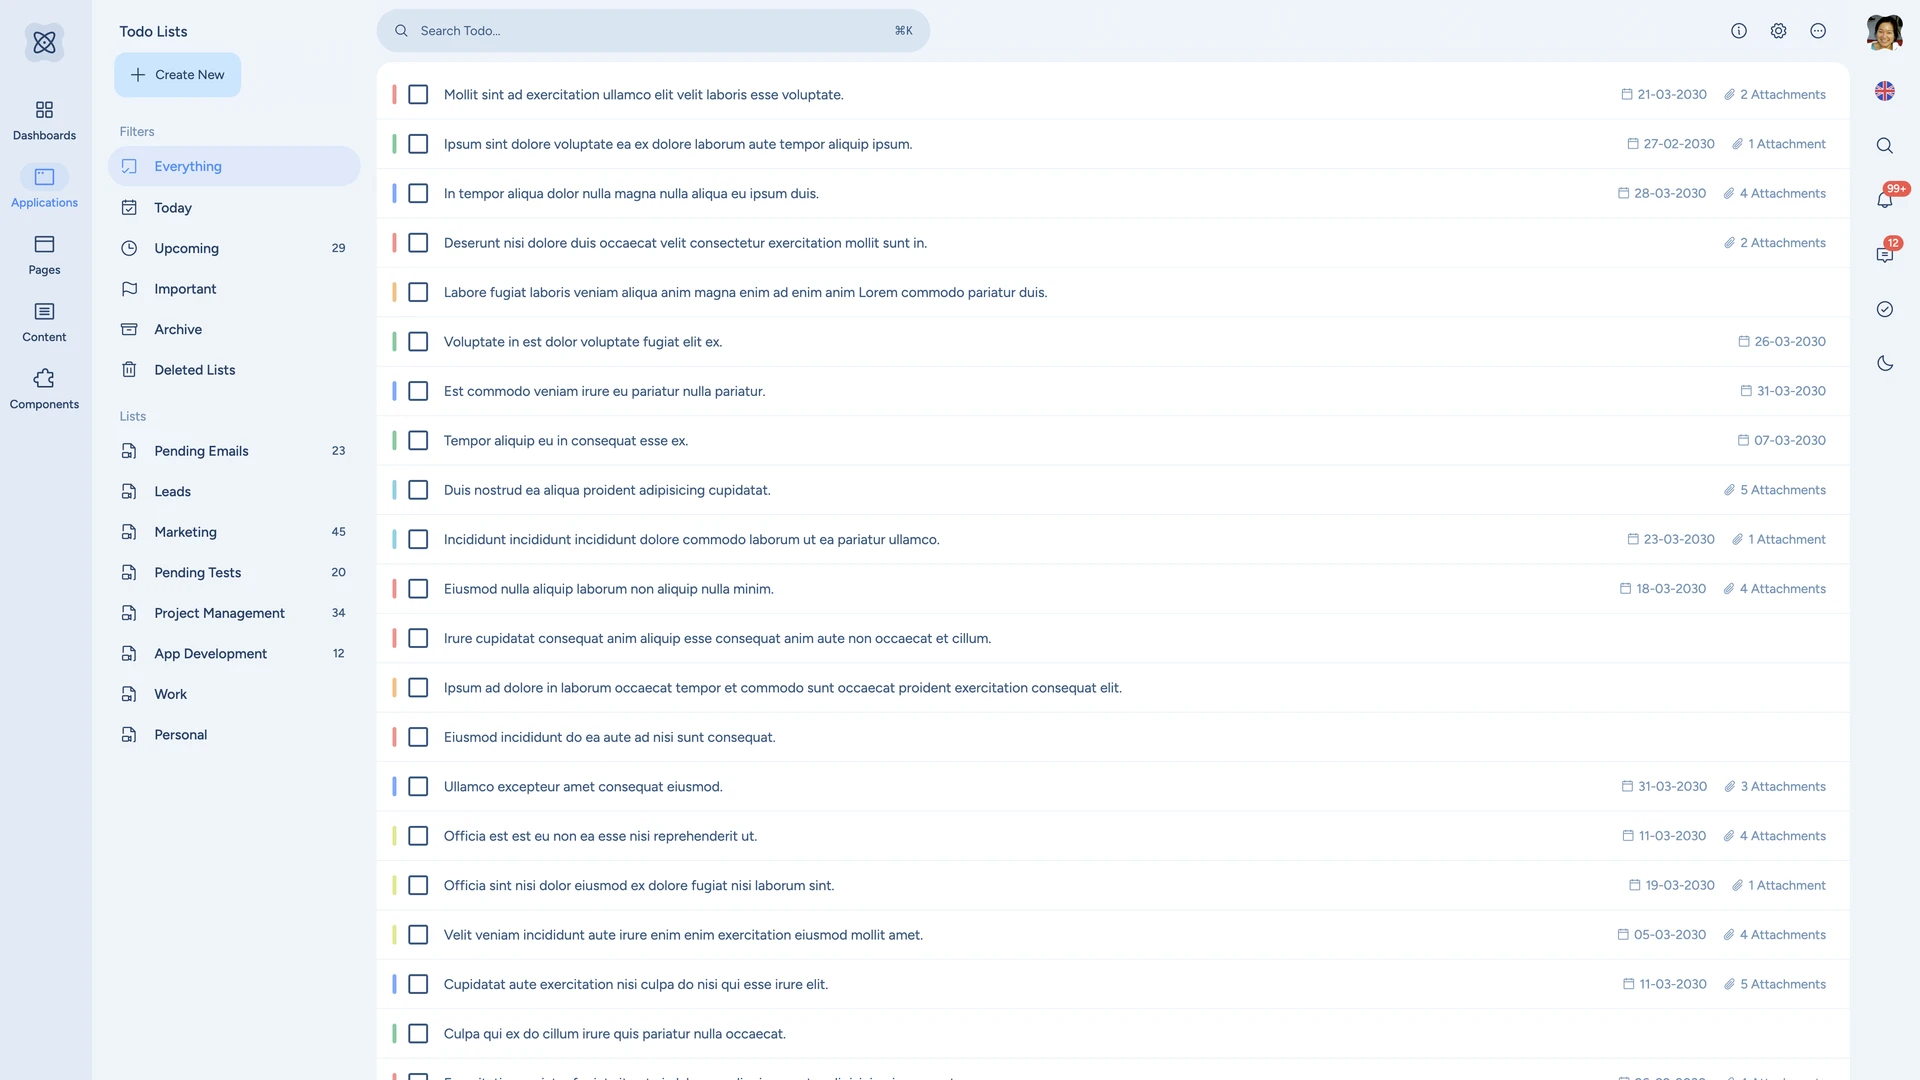The image size is (1920, 1080).
Task: Click the 26-03-2030 due date
Action: tap(1782, 342)
